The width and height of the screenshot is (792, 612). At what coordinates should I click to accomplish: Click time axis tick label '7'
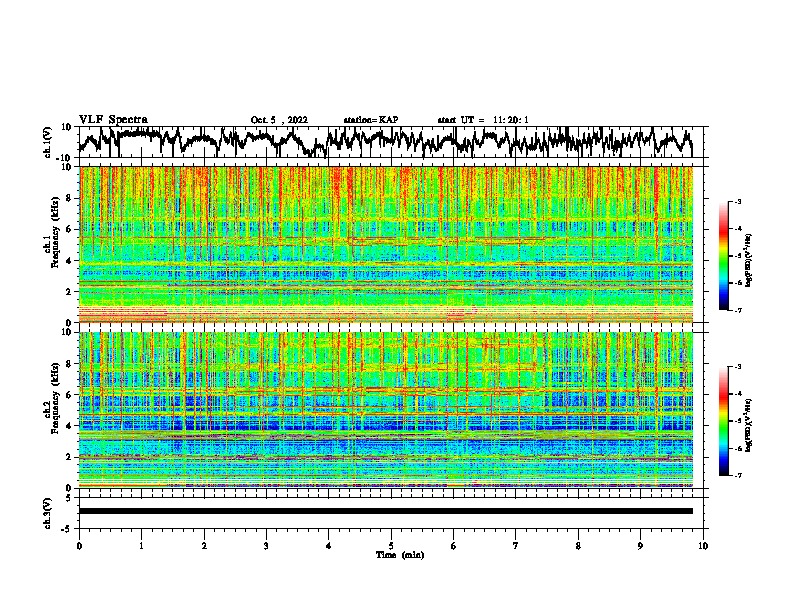pyautogui.click(x=516, y=546)
